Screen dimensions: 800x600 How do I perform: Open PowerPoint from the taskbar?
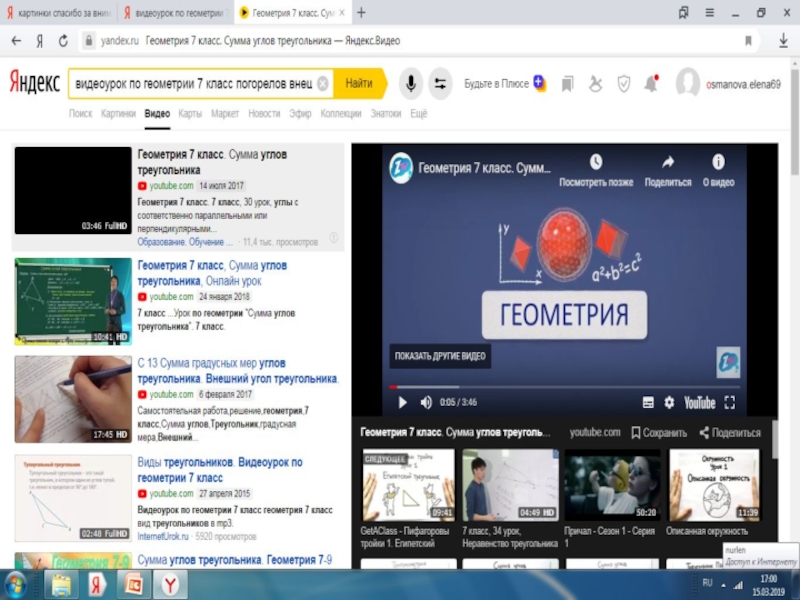[x=133, y=585]
